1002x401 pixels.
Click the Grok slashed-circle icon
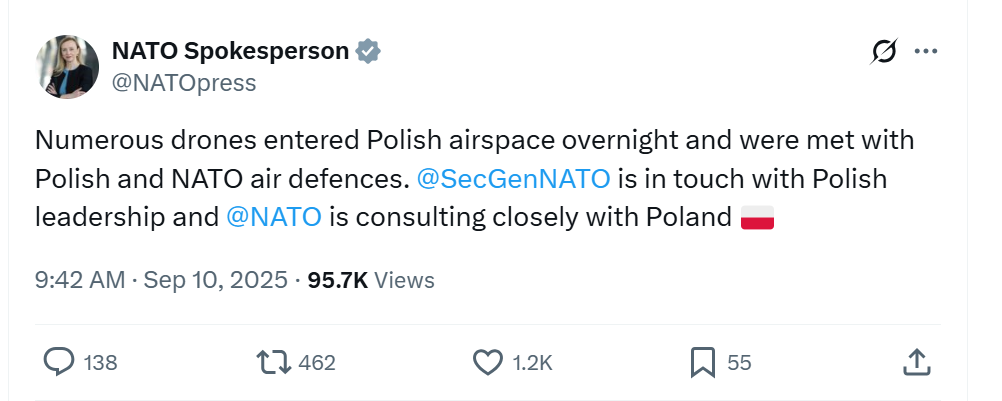pos(883,52)
